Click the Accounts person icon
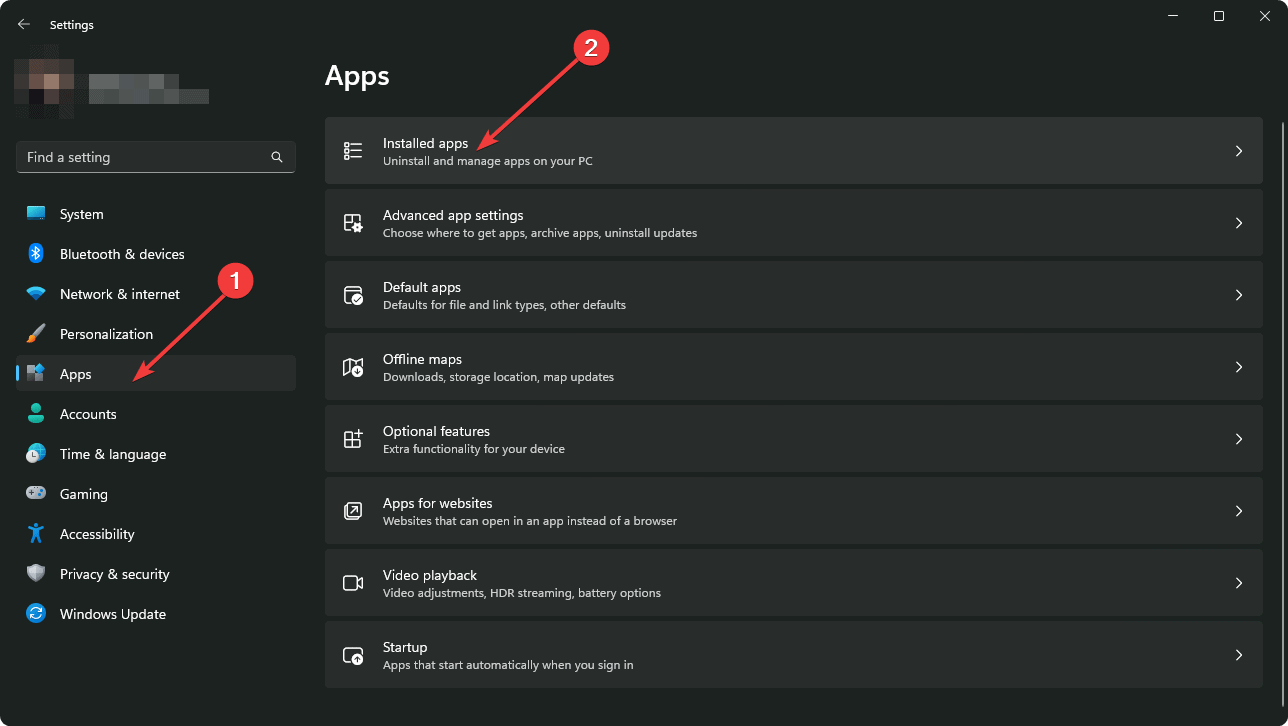The height and width of the screenshot is (726, 1288). point(36,414)
